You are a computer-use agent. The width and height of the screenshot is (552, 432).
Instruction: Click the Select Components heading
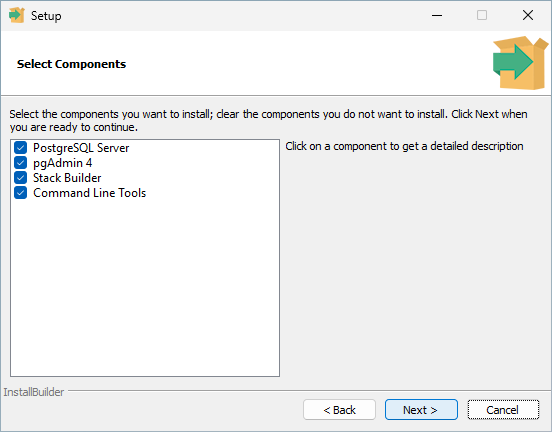point(71,64)
